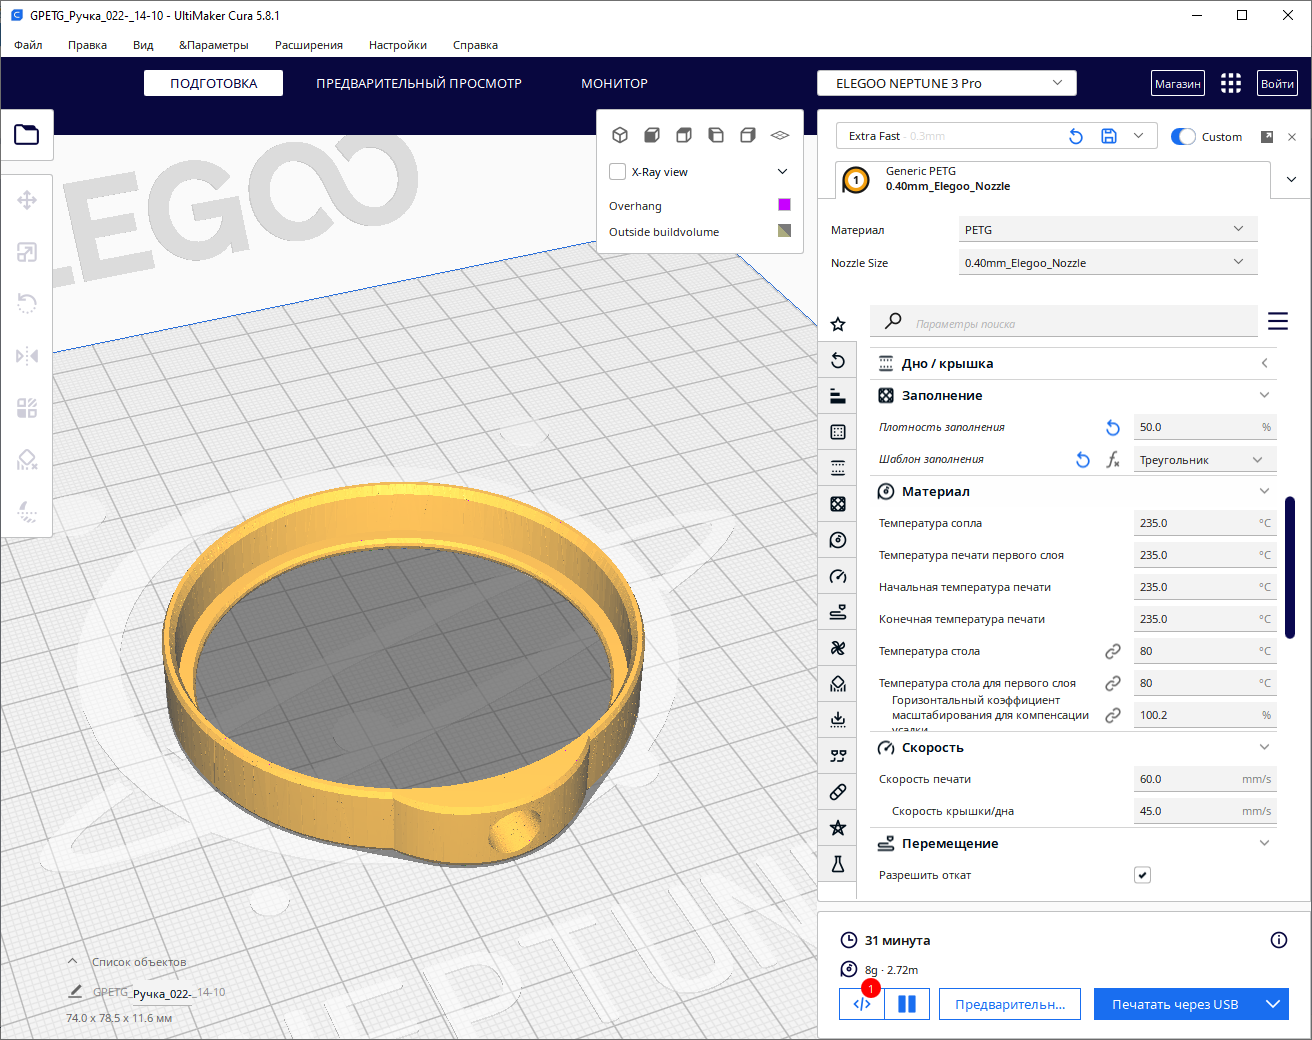Save the Extra Fast profile changes
This screenshot has width=1312, height=1040.
pos(1108,136)
